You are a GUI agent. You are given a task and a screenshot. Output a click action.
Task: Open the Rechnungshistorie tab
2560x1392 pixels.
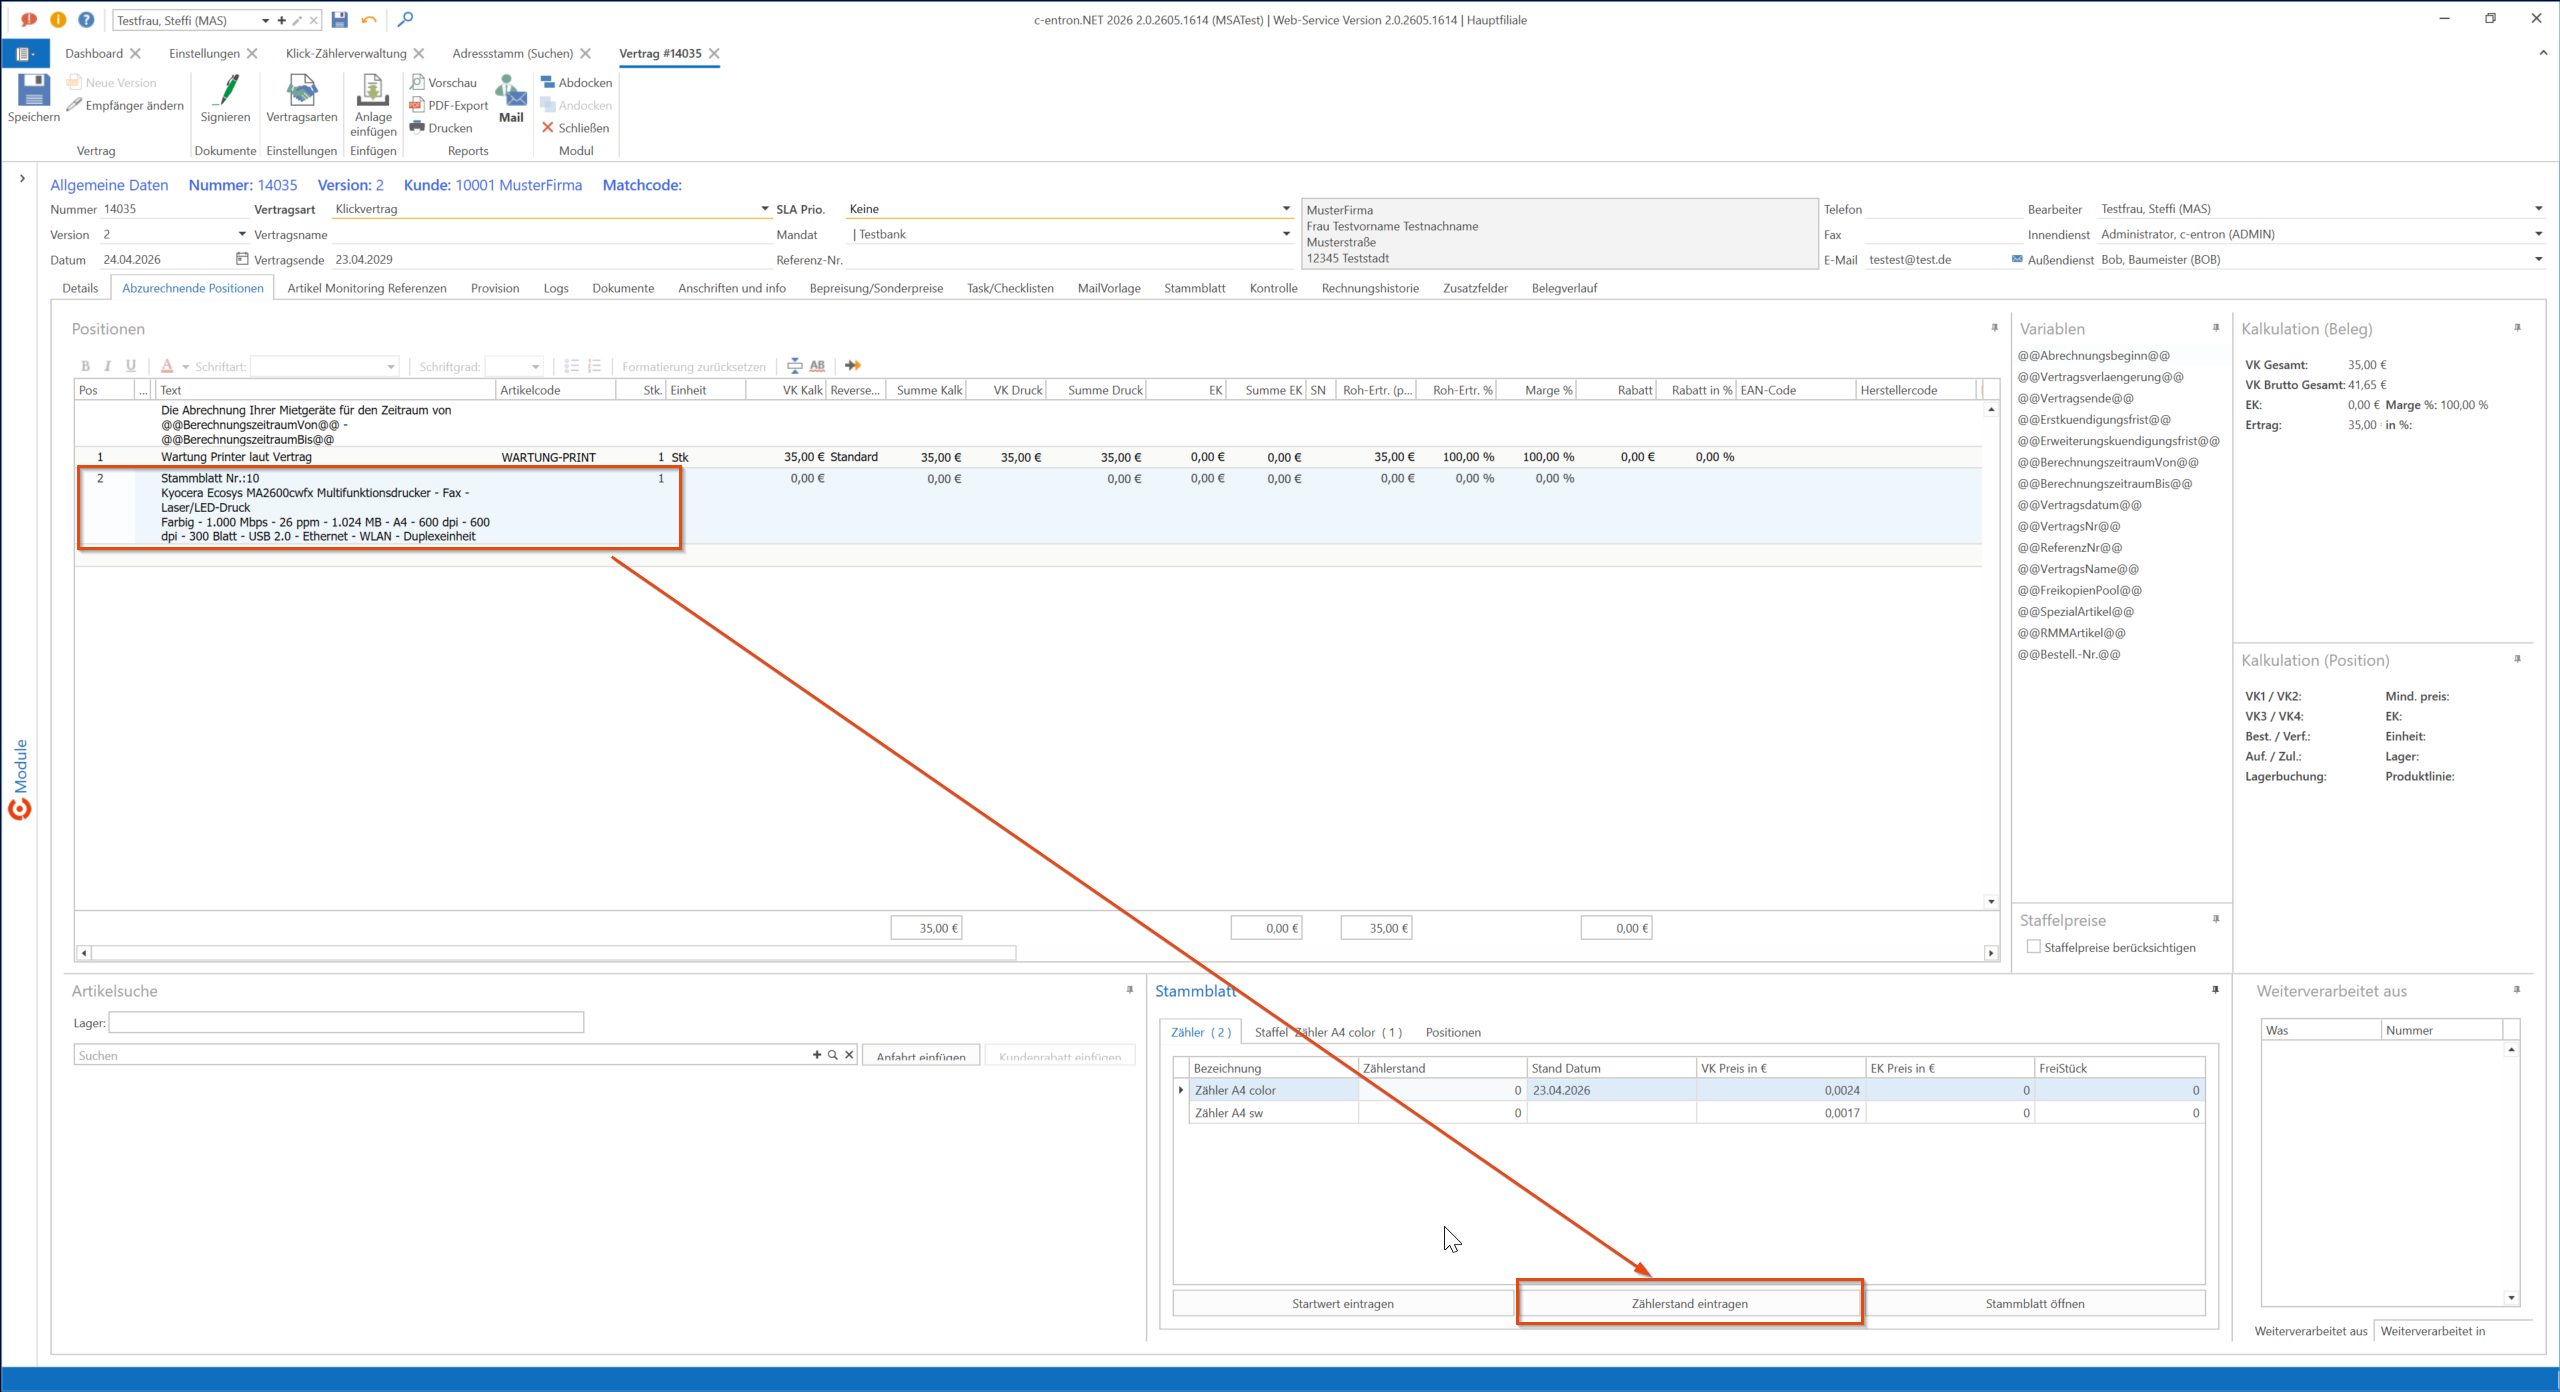(x=1370, y=288)
